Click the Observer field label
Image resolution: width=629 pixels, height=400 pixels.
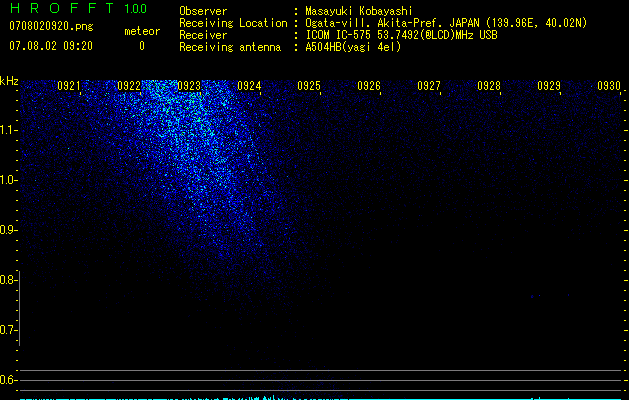(x=203, y=11)
